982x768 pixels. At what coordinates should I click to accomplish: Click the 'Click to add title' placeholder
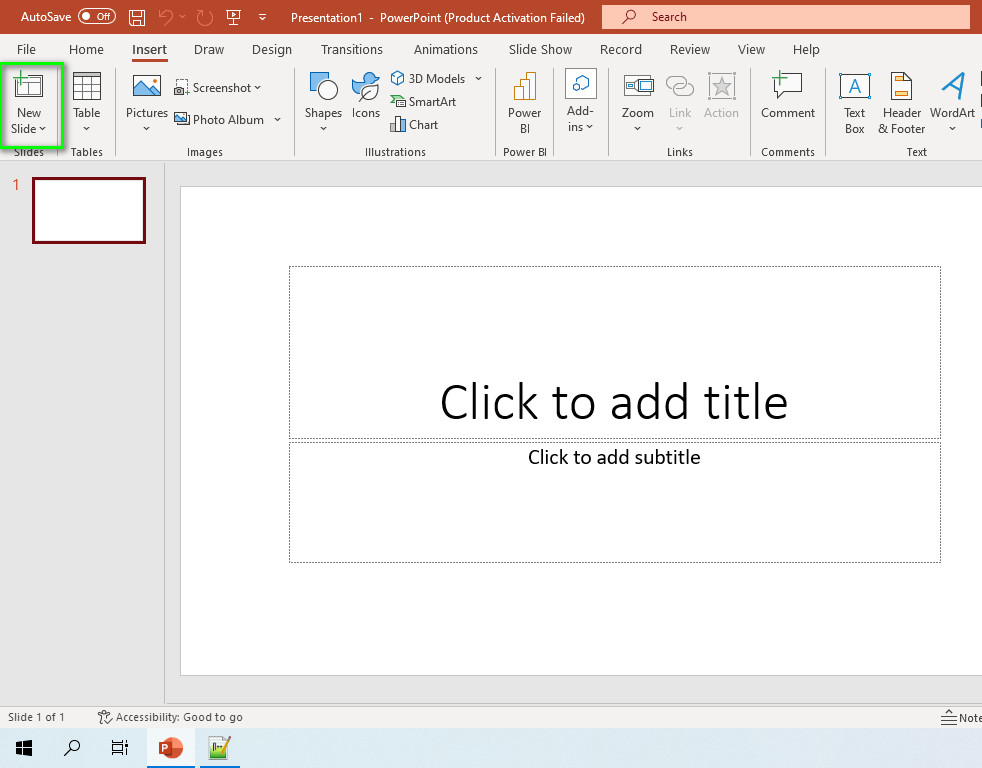pos(614,353)
